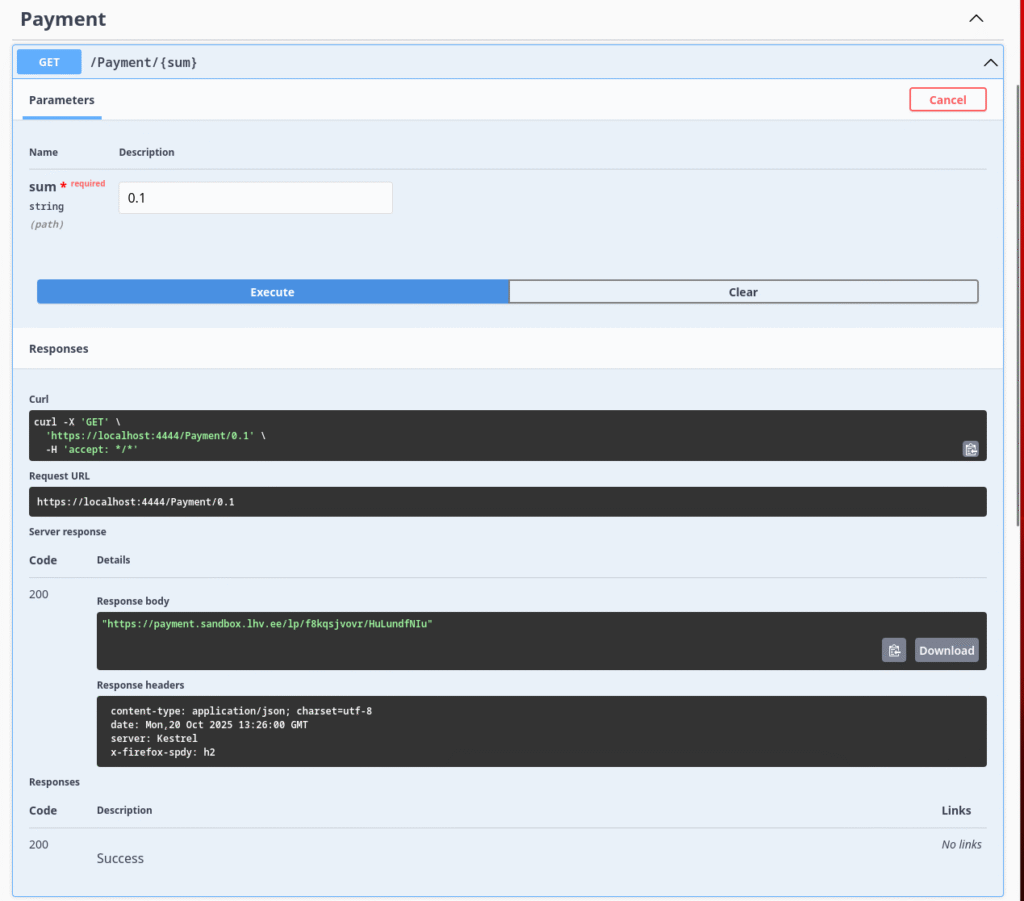Click the Response headers block
This screenshot has width=1024, height=901.
tap(540, 731)
